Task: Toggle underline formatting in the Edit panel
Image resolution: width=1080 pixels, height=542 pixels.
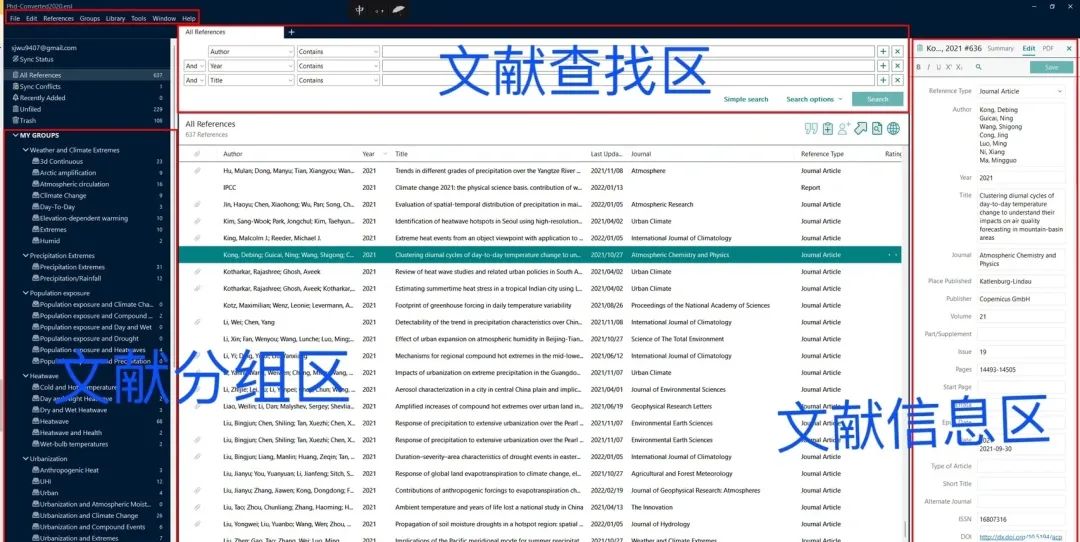Action: click(938, 67)
